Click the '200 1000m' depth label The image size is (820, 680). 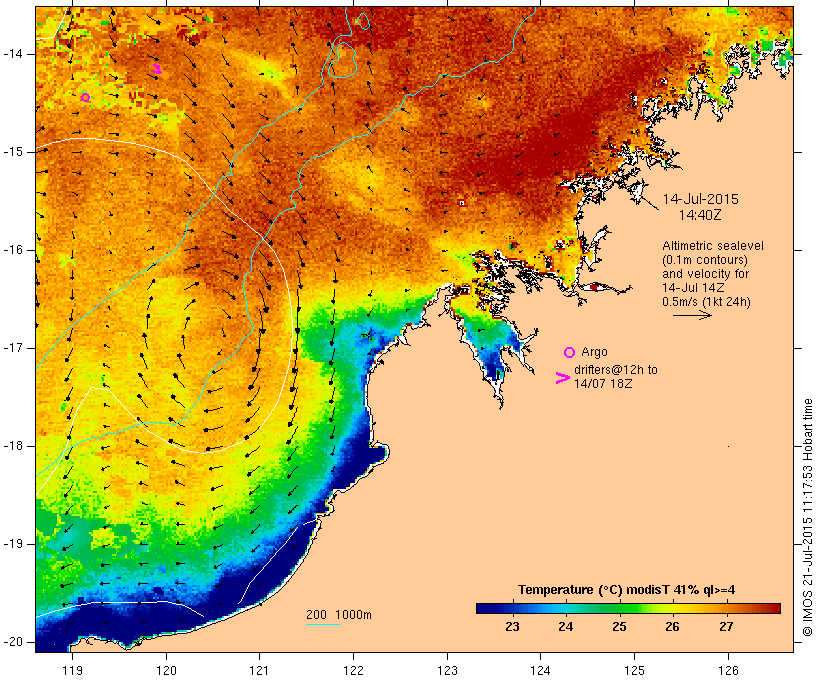[339, 615]
